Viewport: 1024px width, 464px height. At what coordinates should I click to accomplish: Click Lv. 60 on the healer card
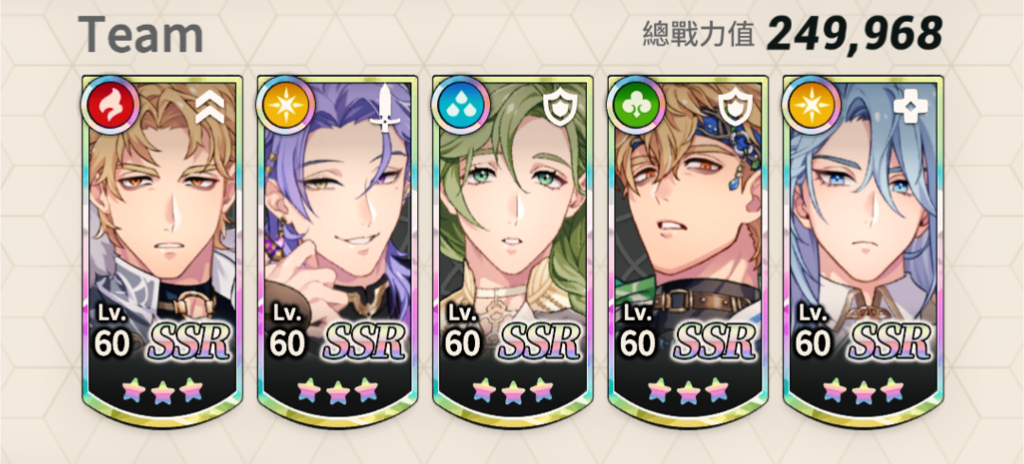coord(815,331)
